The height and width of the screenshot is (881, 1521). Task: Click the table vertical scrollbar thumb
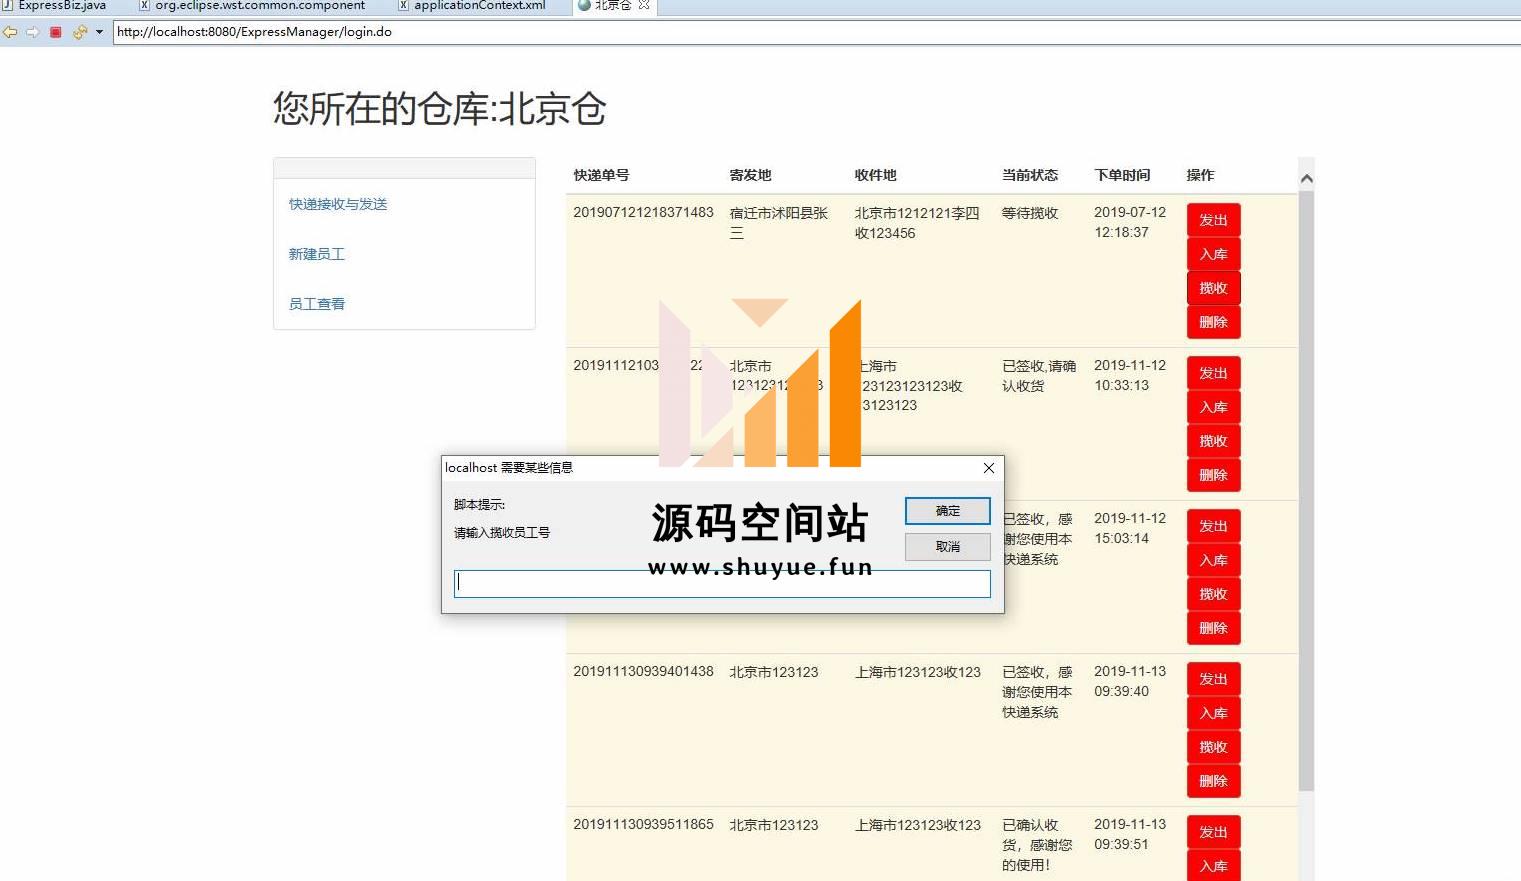click(1306, 491)
